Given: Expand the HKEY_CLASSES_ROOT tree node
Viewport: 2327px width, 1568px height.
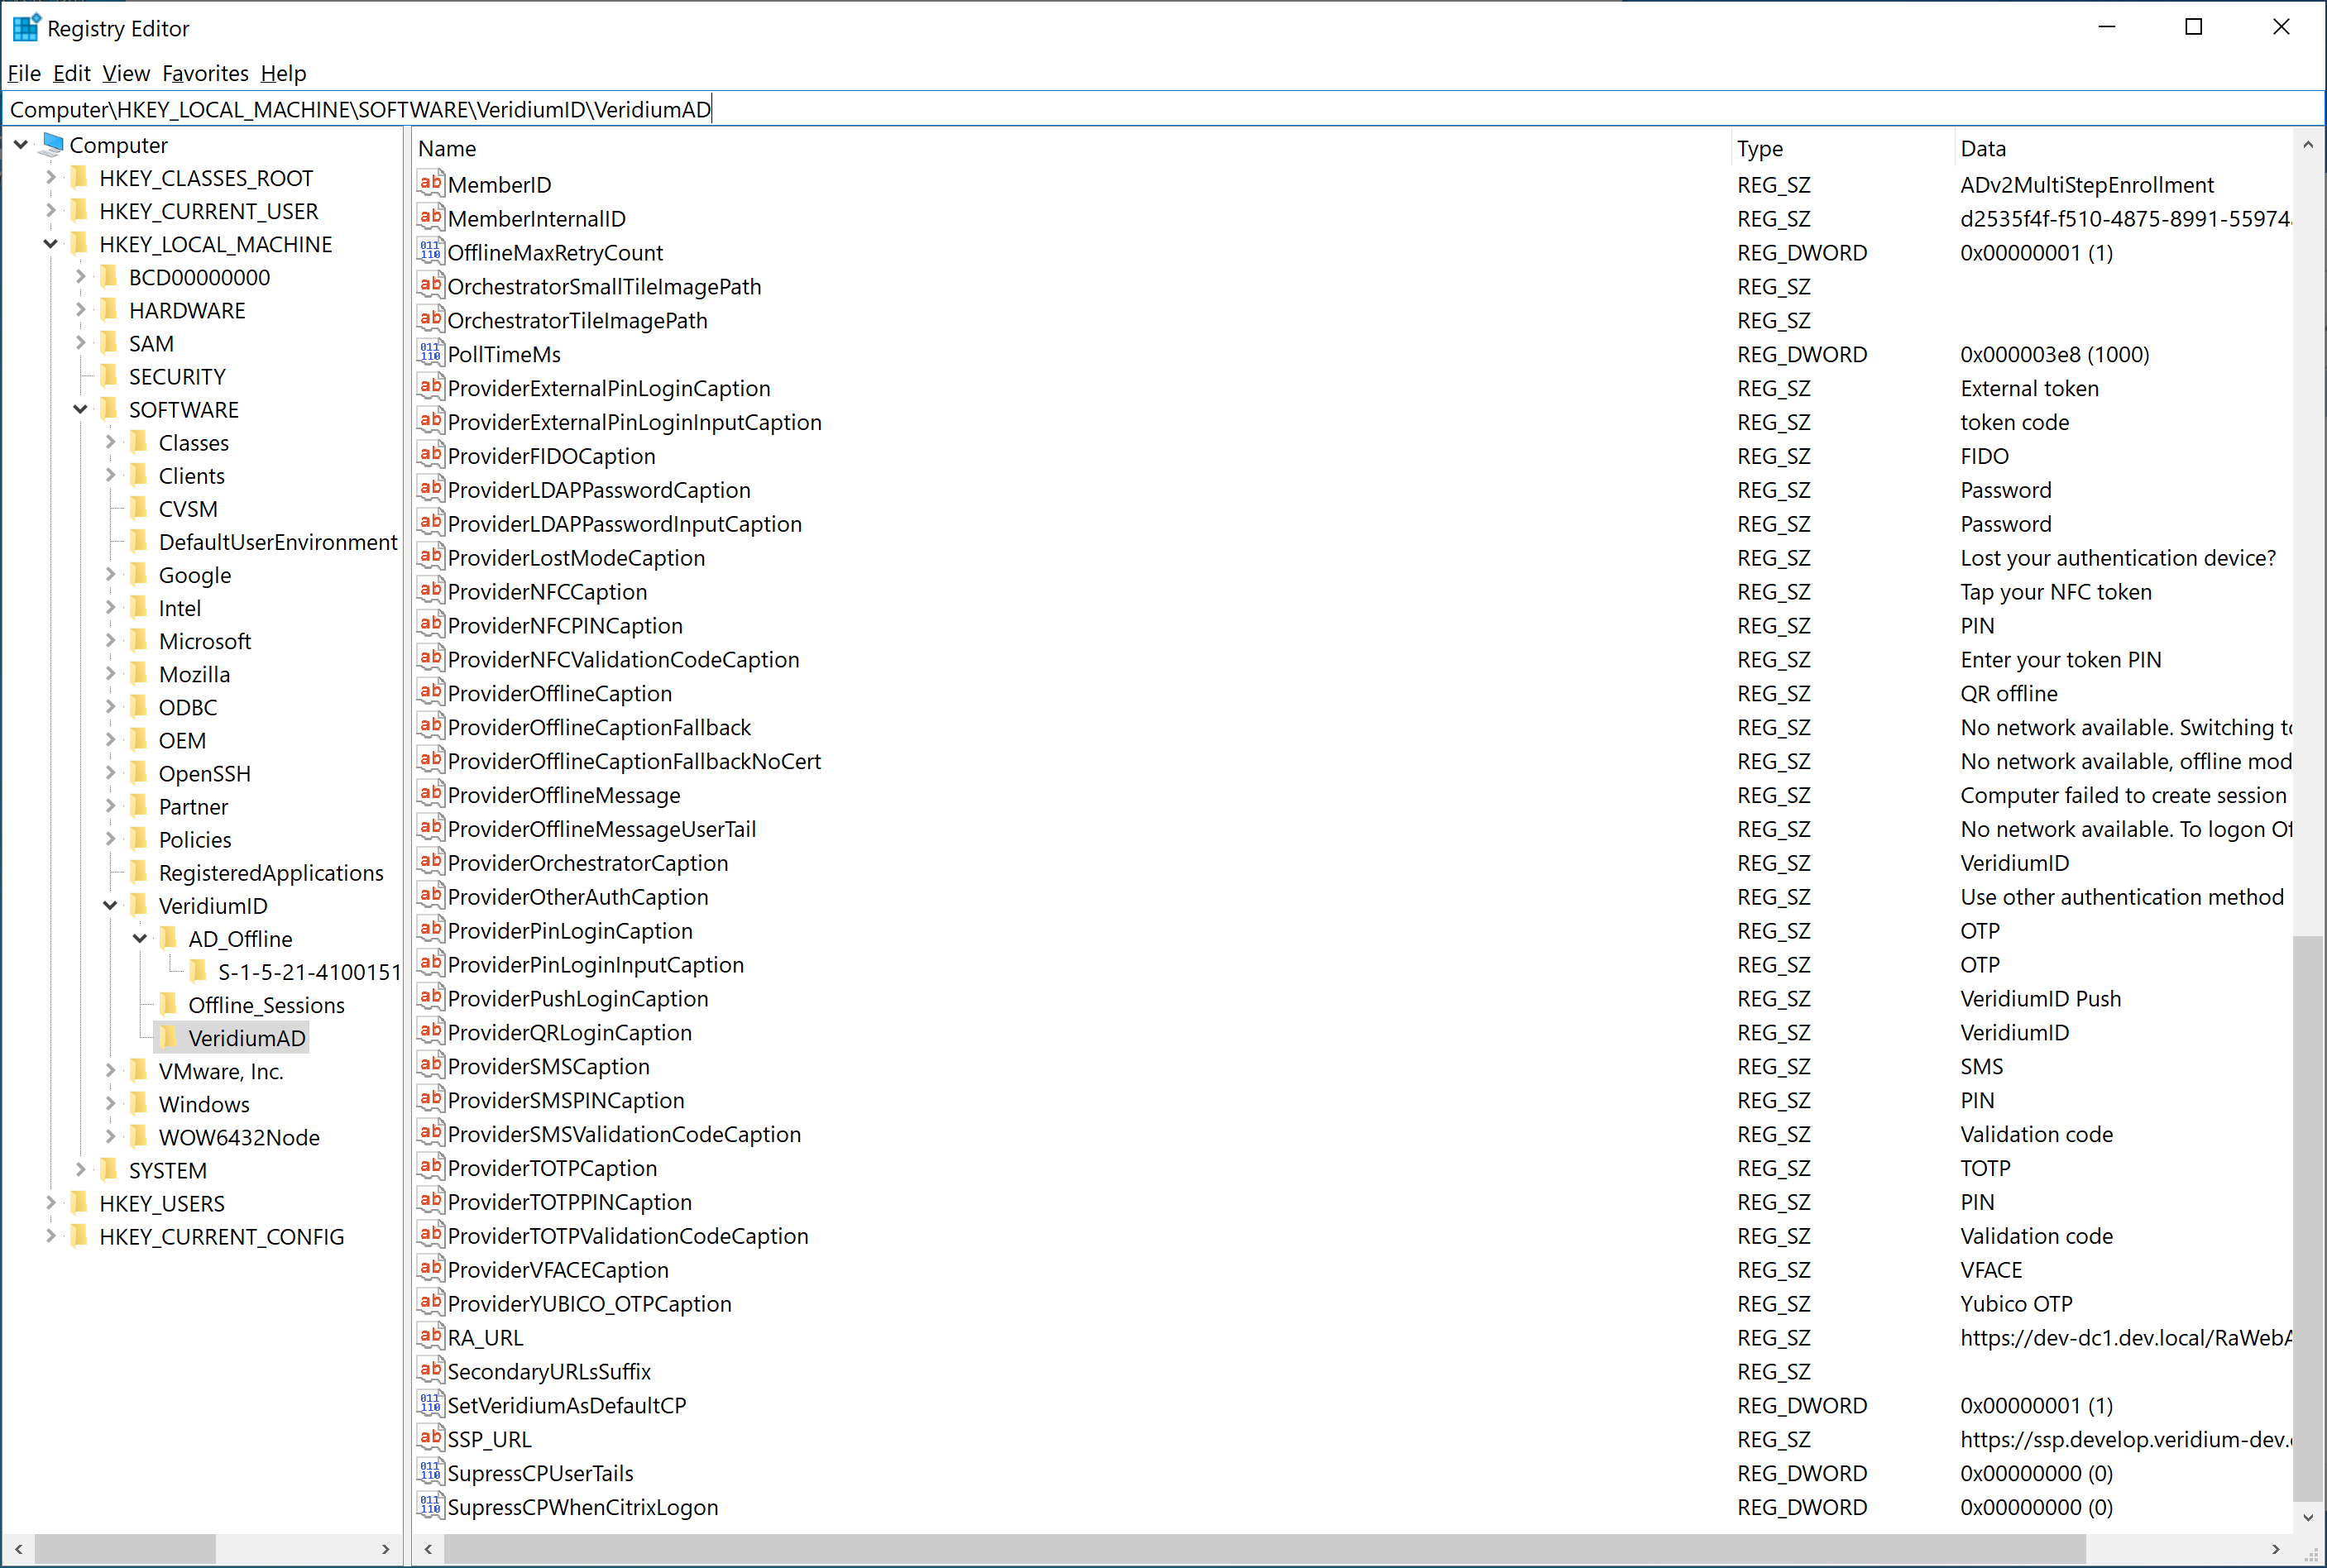Looking at the screenshot, I should [51, 178].
